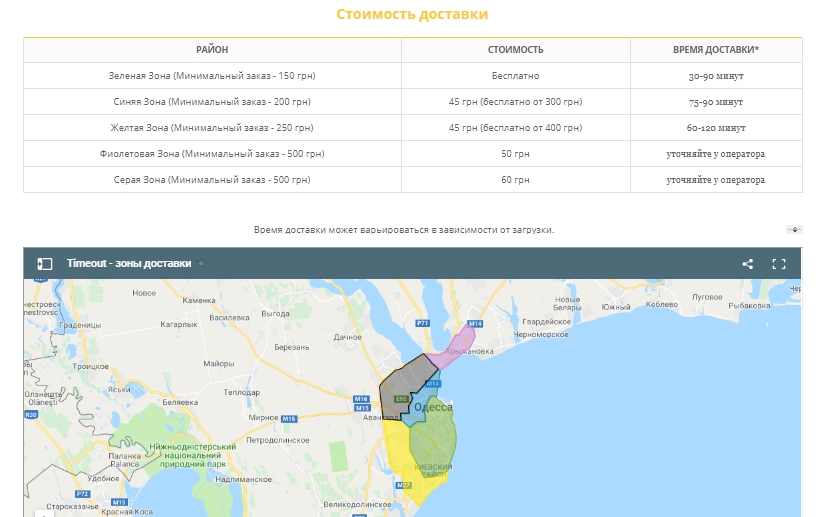Open the map in fullscreen view
821x517 pixels.
click(x=779, y=264)
